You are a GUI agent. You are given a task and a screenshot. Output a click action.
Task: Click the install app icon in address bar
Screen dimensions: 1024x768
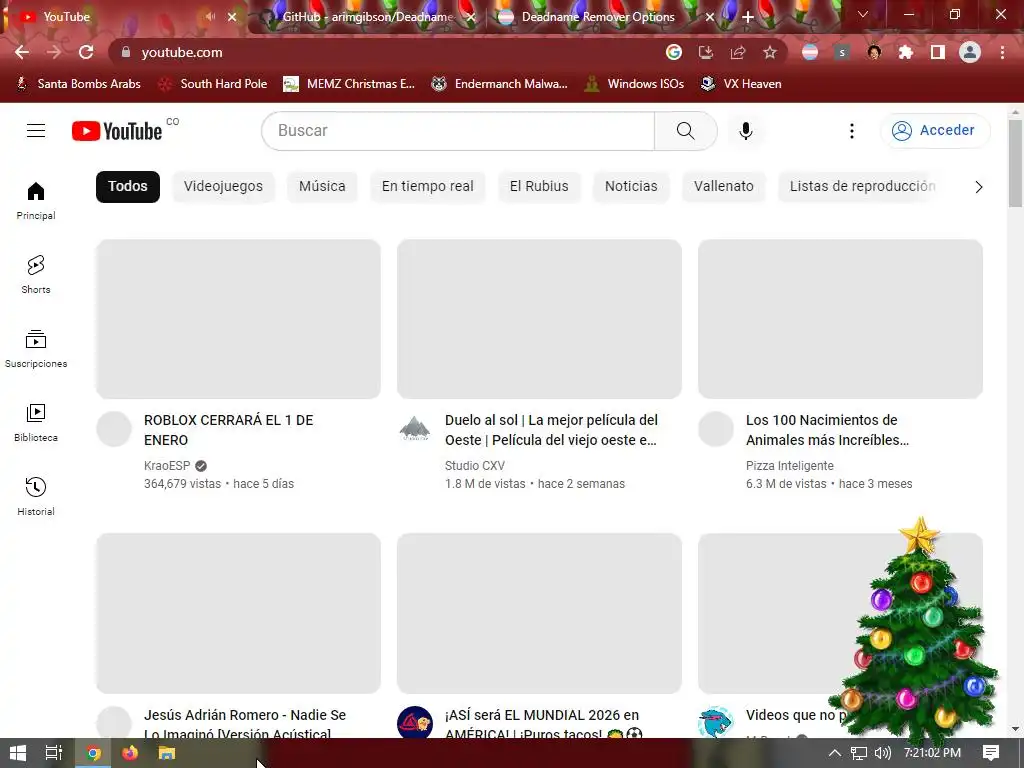click(706, 52)
